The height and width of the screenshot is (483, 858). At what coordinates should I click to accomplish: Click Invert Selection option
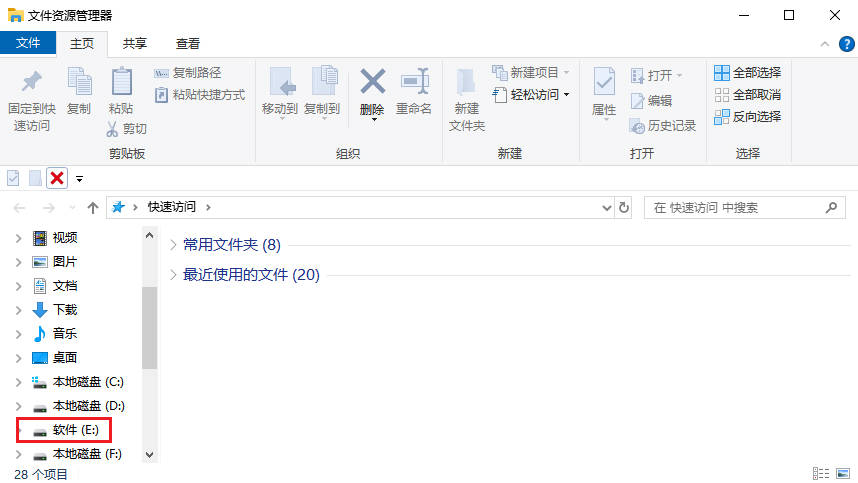pyautogui.click(x=747, y=117)
